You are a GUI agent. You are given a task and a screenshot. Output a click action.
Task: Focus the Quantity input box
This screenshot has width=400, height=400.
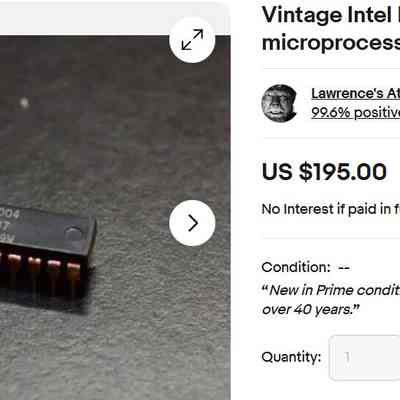click(x=365, y=357)
